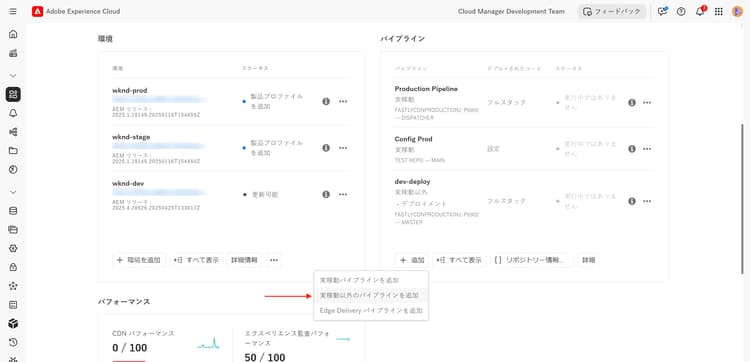Open more actions for wknd-stage
Screen dimensions: 750x362
(x=343, y=148)
